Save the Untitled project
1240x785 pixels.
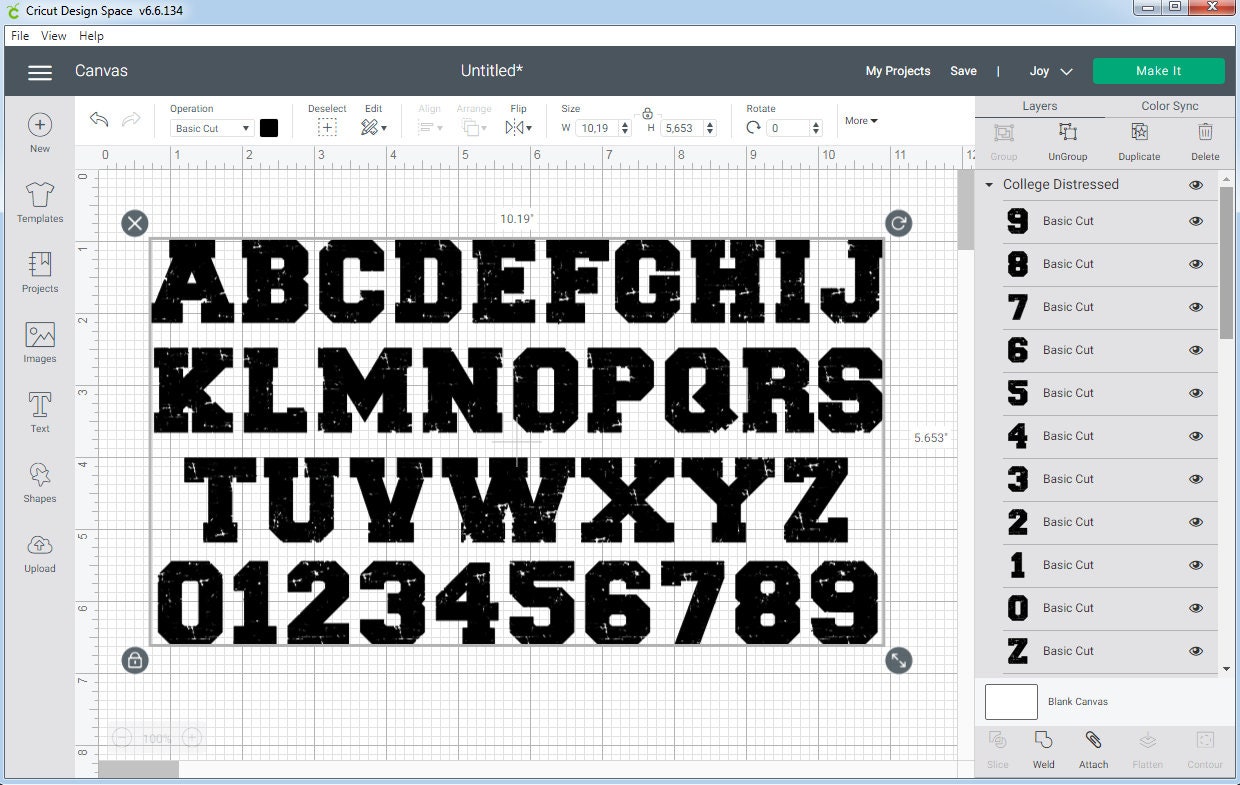click(963, 71)
